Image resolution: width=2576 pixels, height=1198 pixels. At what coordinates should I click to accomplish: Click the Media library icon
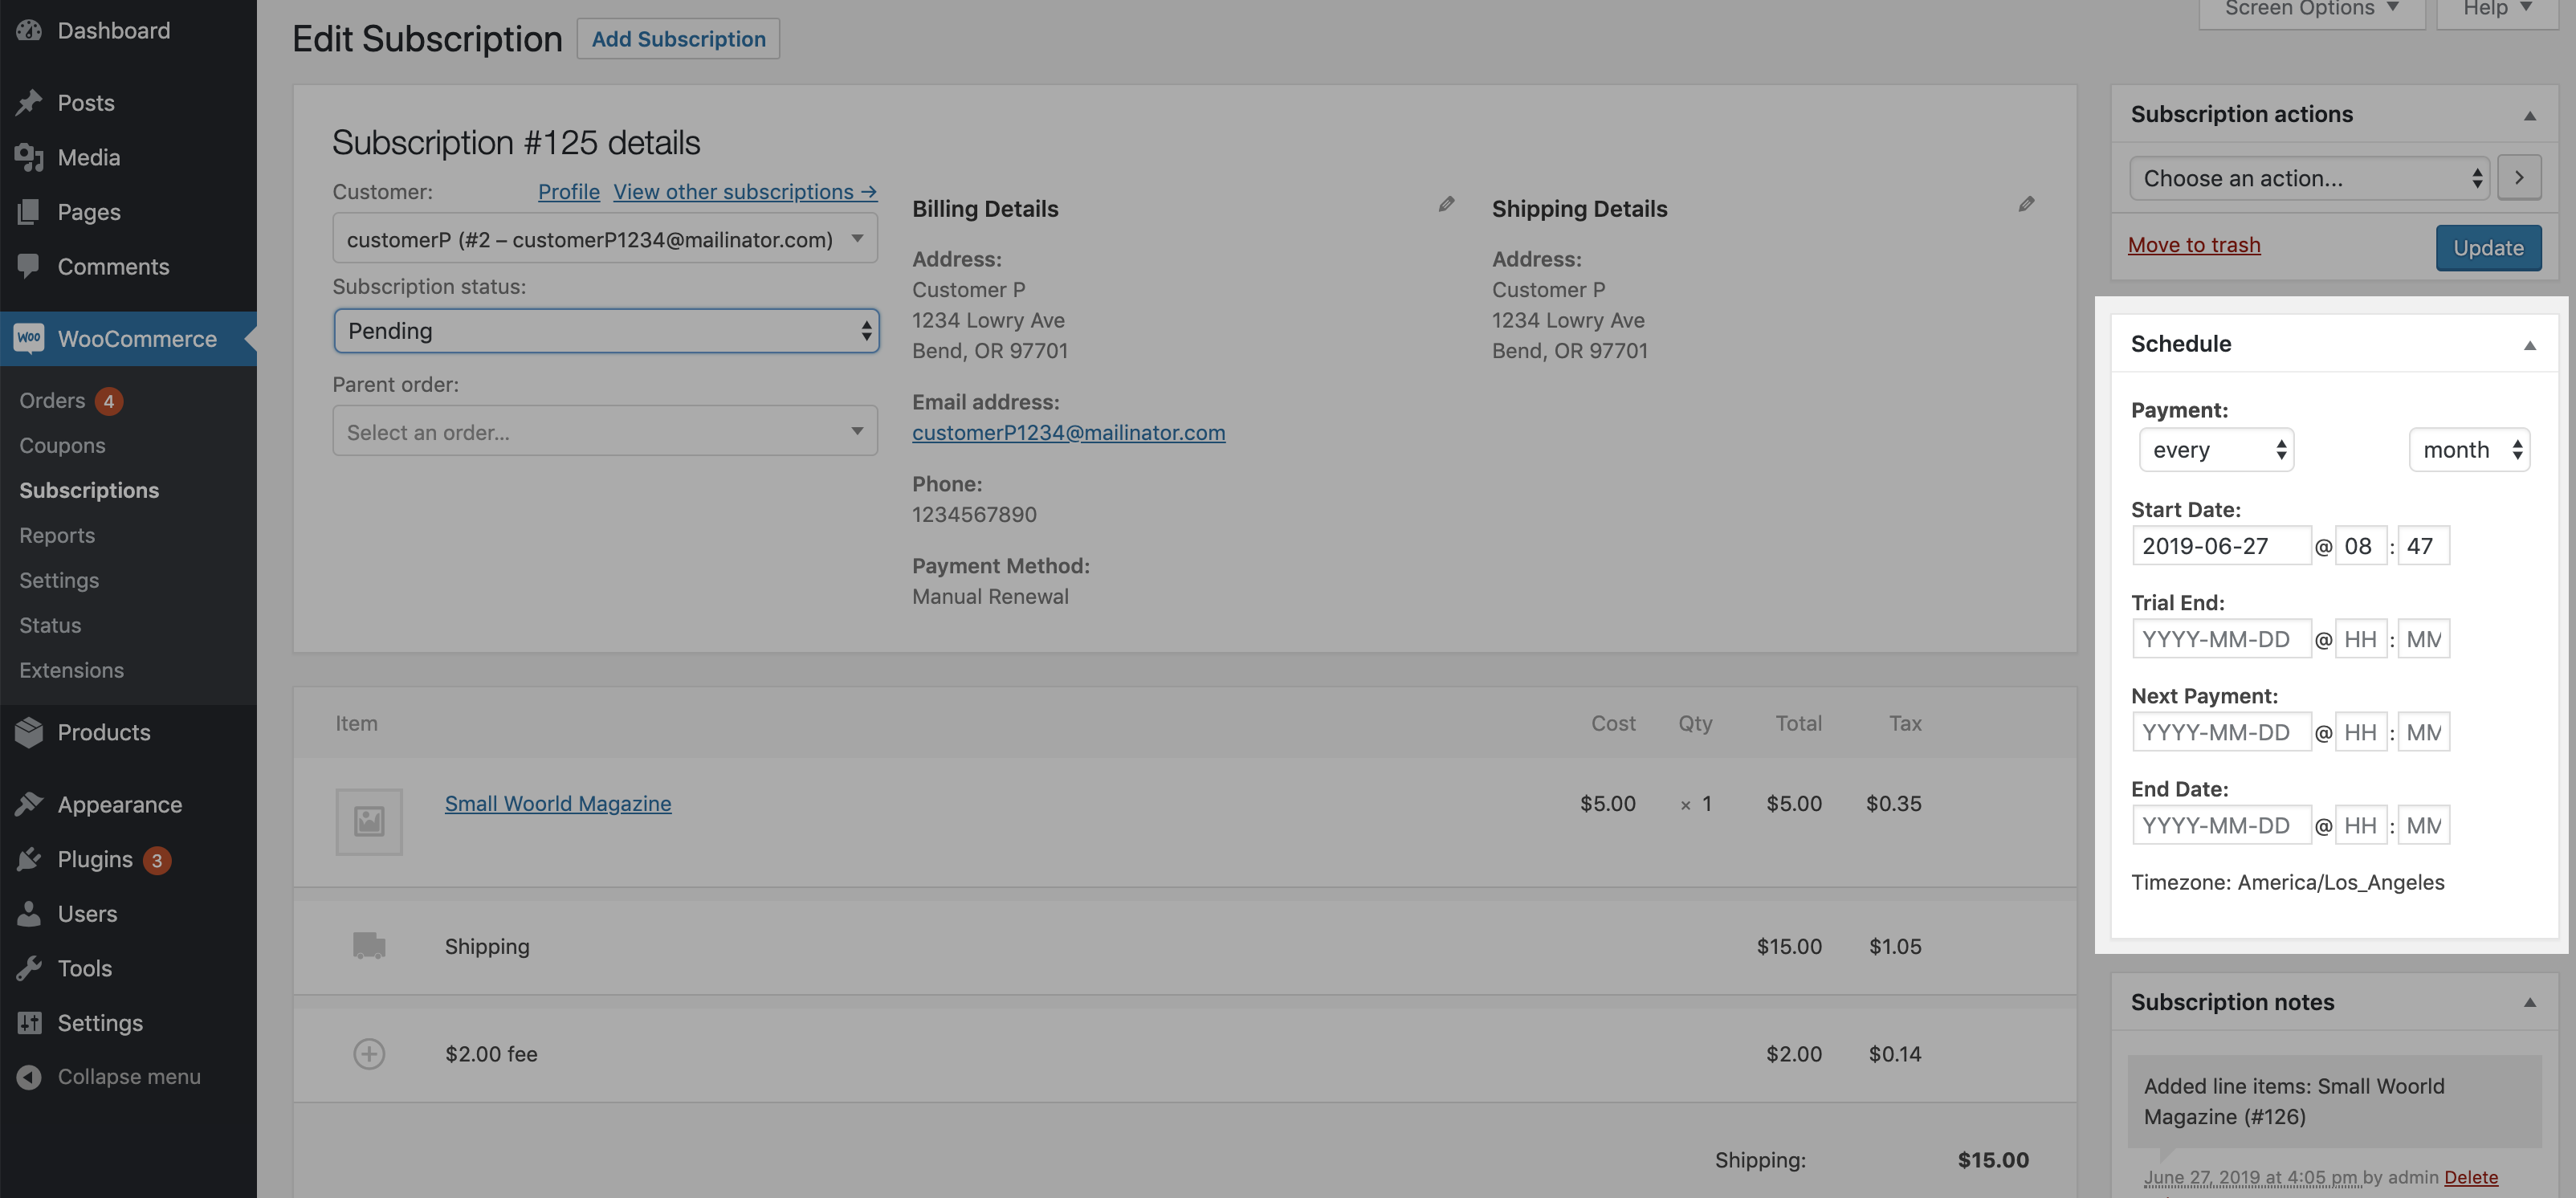[x=28, y=157]
